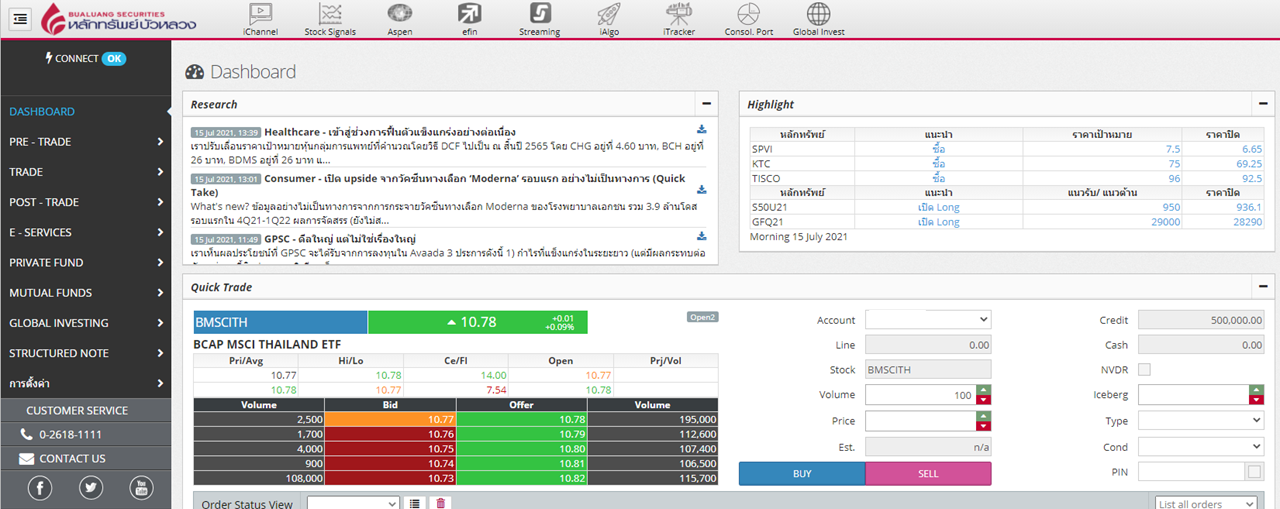Expand the PRIVATE FUND menu
1280x509 pixels.
(x=85, y=262)
